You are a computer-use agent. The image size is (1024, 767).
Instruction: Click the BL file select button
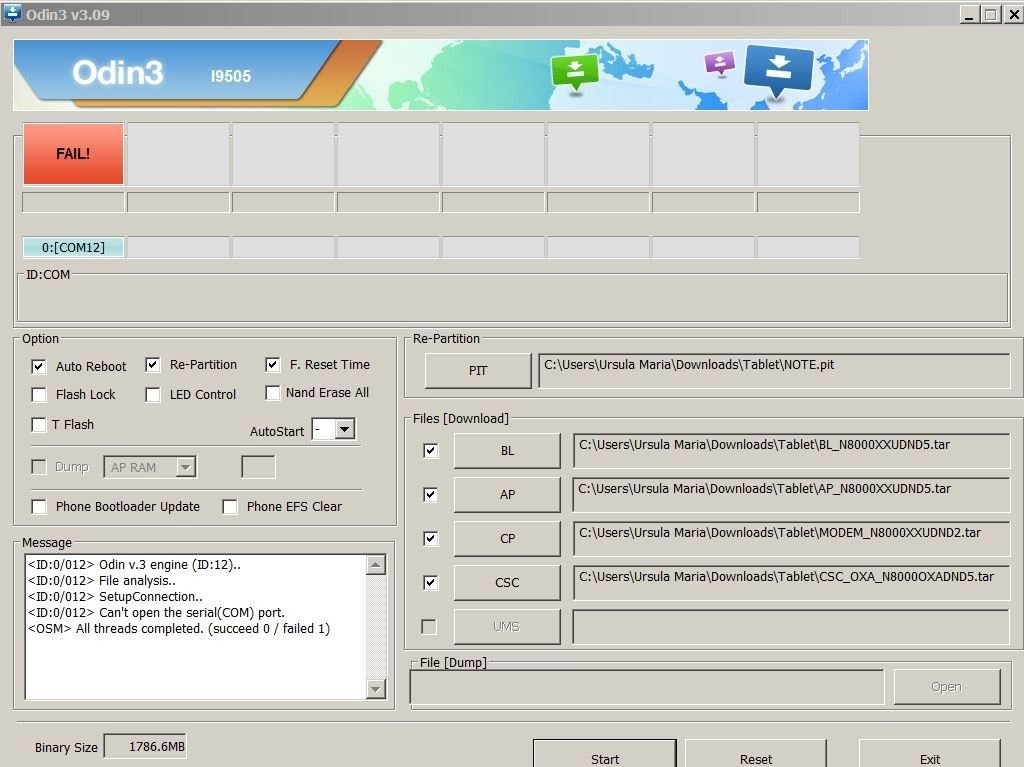pos(507,451)
